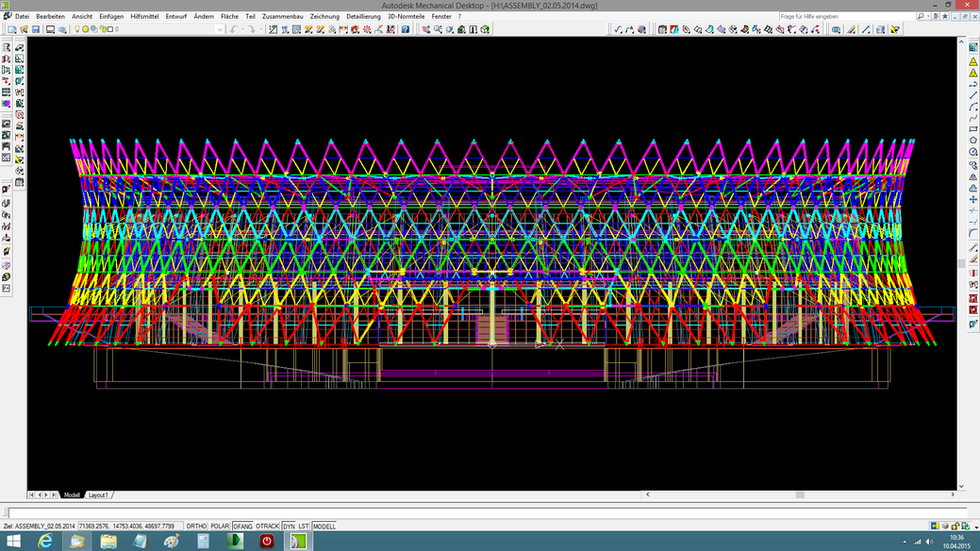
Task: Click the line draw tool in right toolbar
Action: 973,96
